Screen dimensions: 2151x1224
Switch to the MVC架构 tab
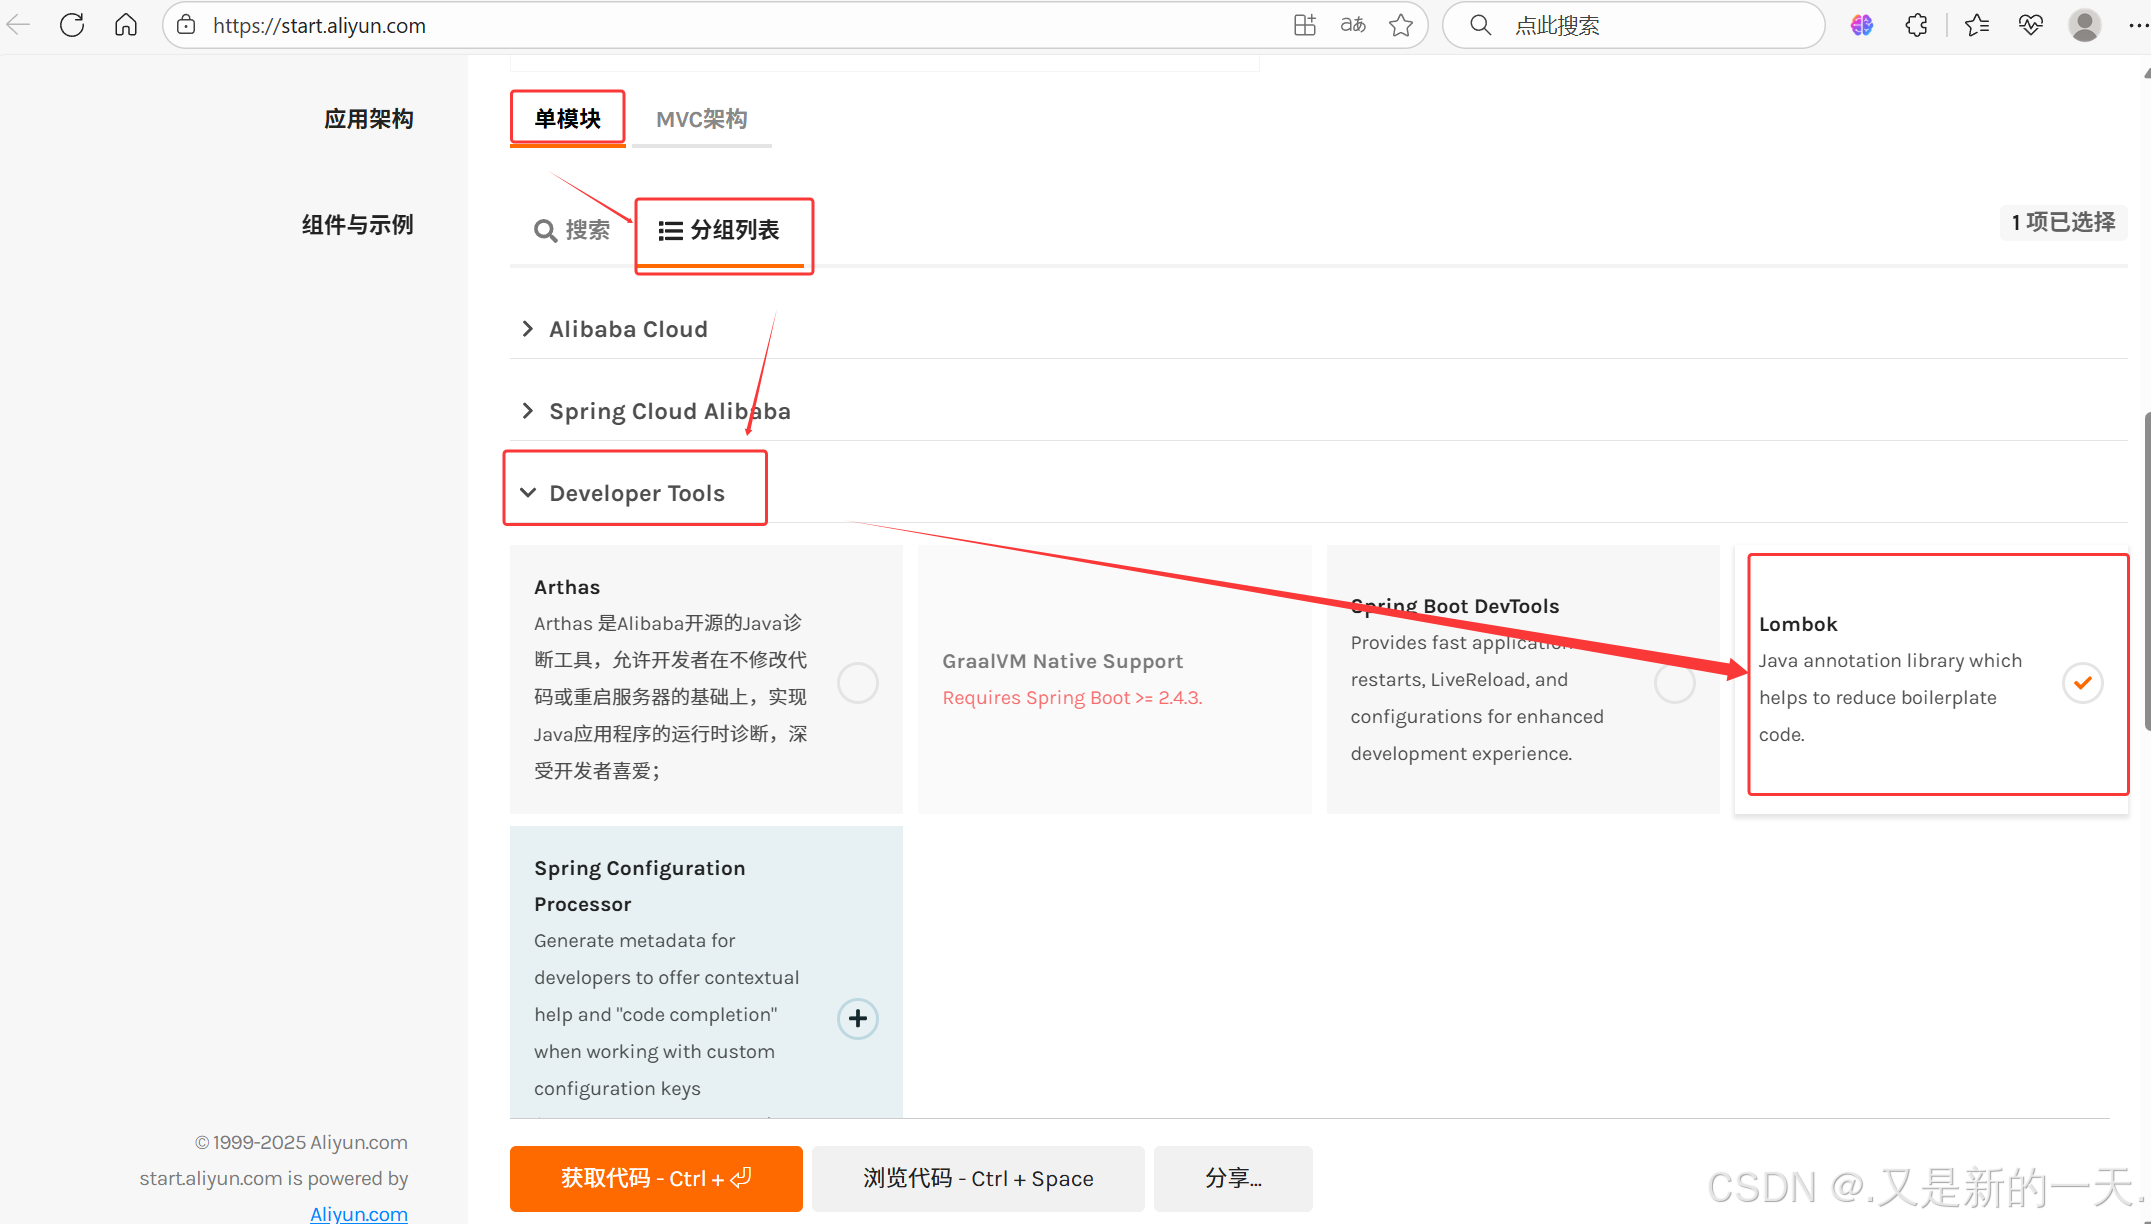click(x=702, y=119)
